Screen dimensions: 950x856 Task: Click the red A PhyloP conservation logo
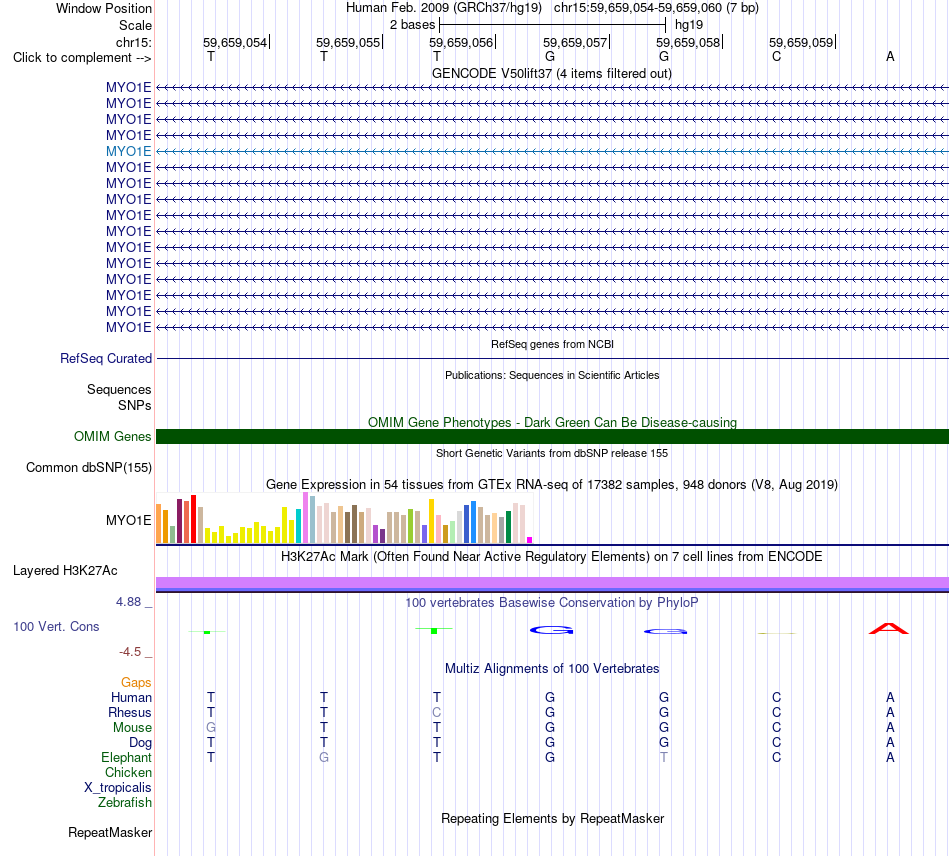889,629
